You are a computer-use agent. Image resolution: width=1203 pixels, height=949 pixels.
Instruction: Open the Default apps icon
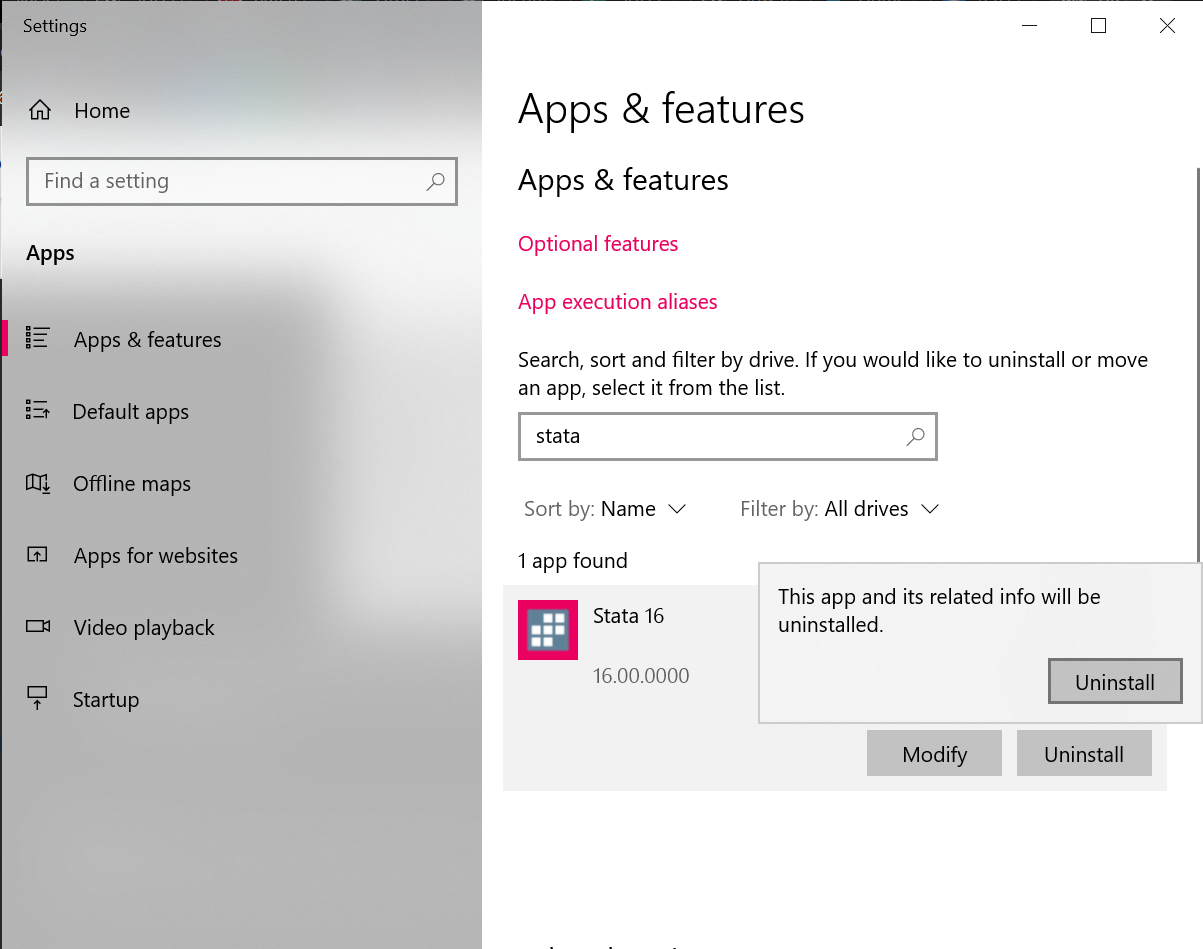pos(37,411)
